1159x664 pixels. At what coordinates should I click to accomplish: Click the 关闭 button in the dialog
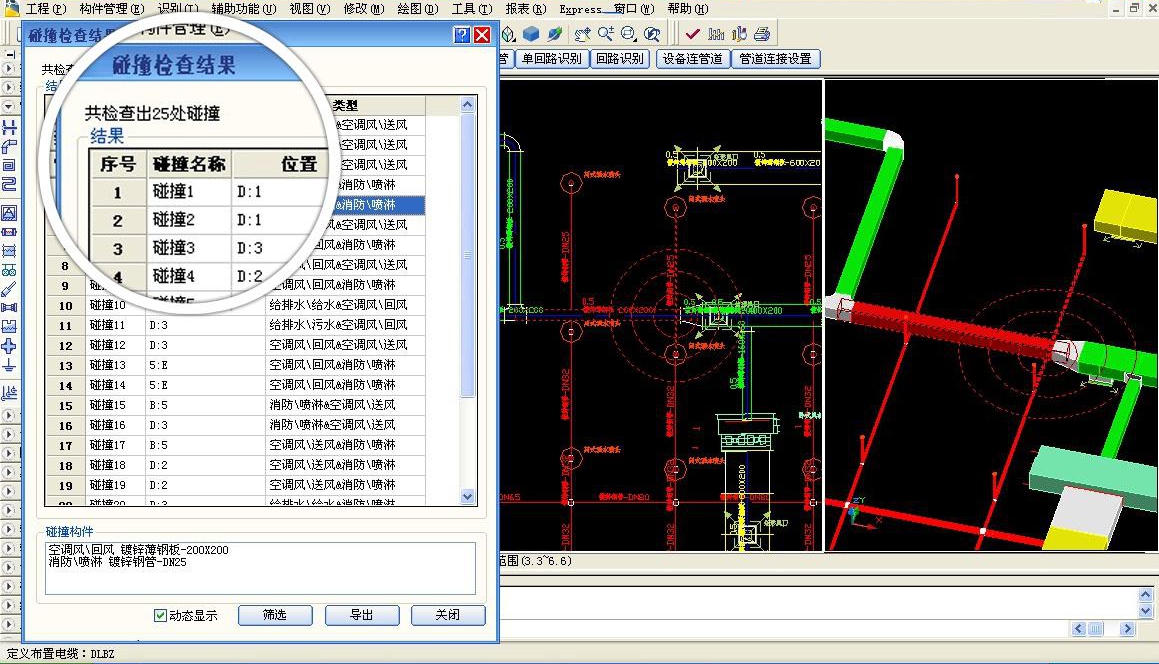coord(448,615)
